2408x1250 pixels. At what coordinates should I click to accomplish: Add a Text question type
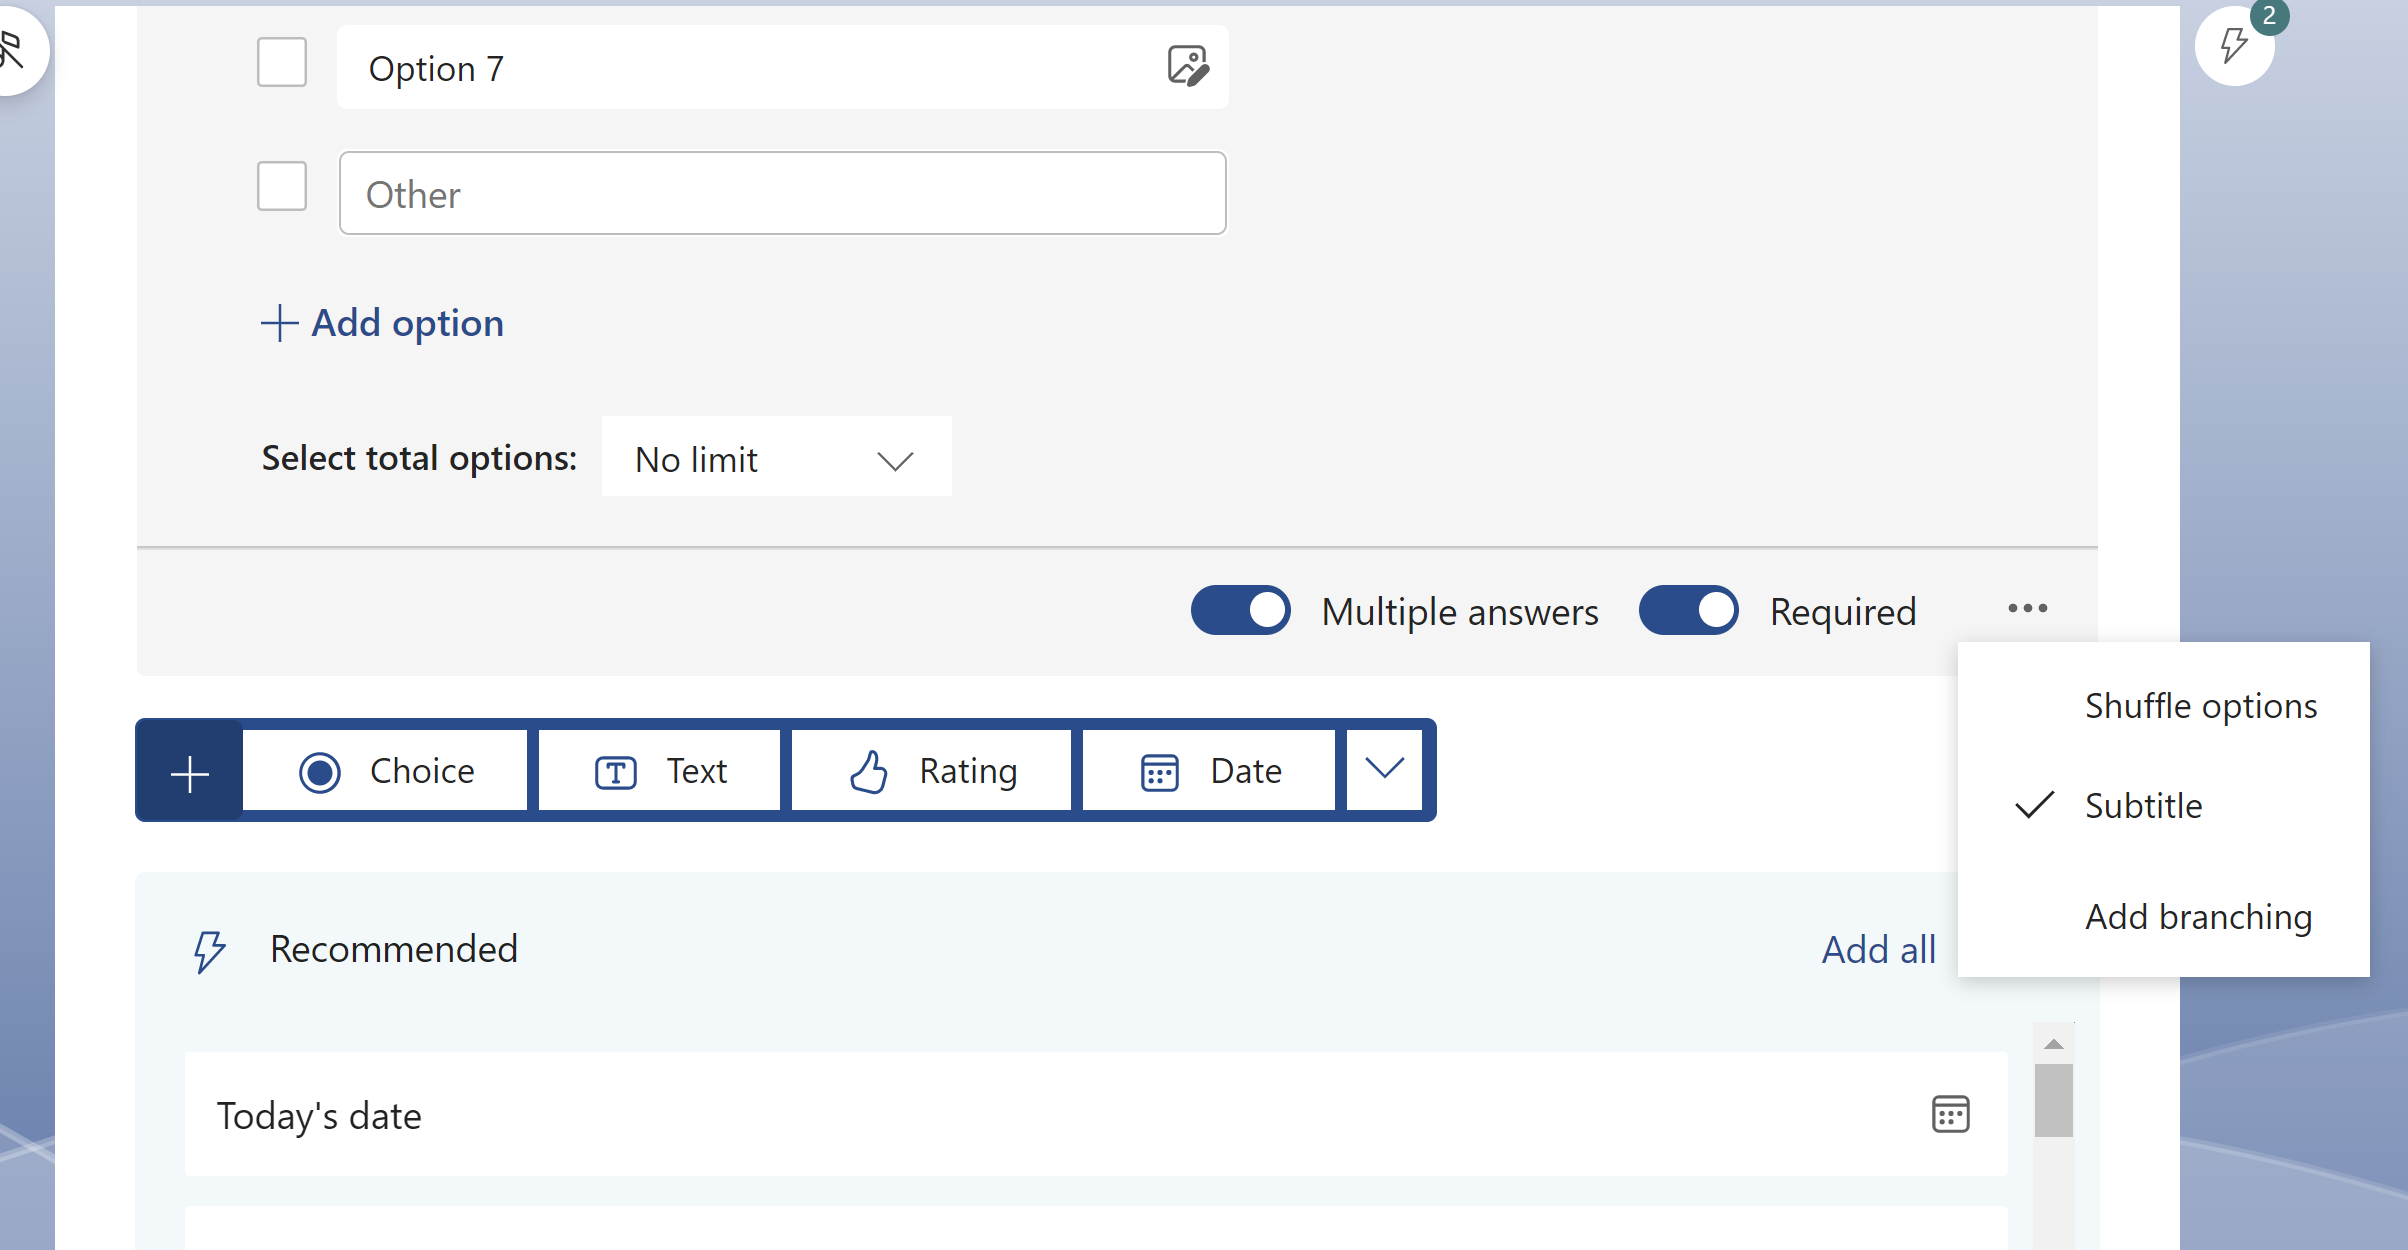pyautogui.click(x=660, y=771)
